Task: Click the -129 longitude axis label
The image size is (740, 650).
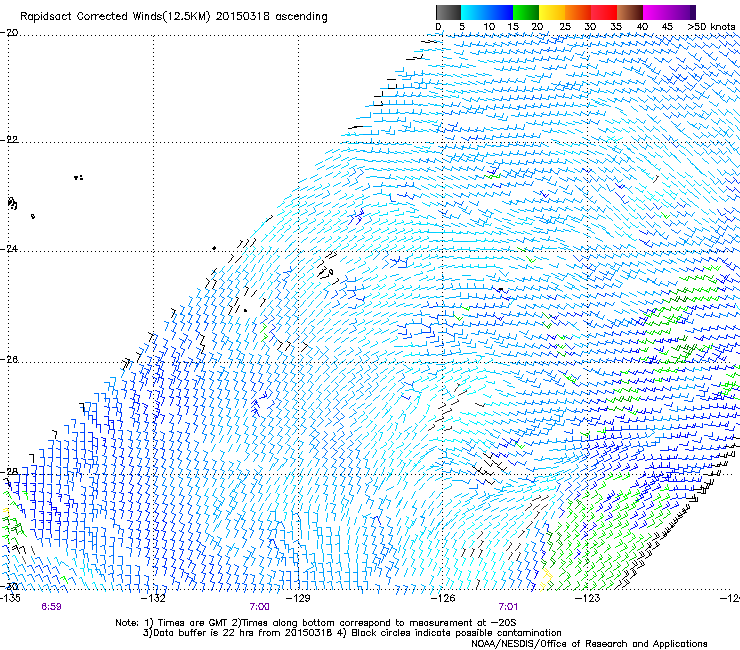Action: click(x=298, y=598)
